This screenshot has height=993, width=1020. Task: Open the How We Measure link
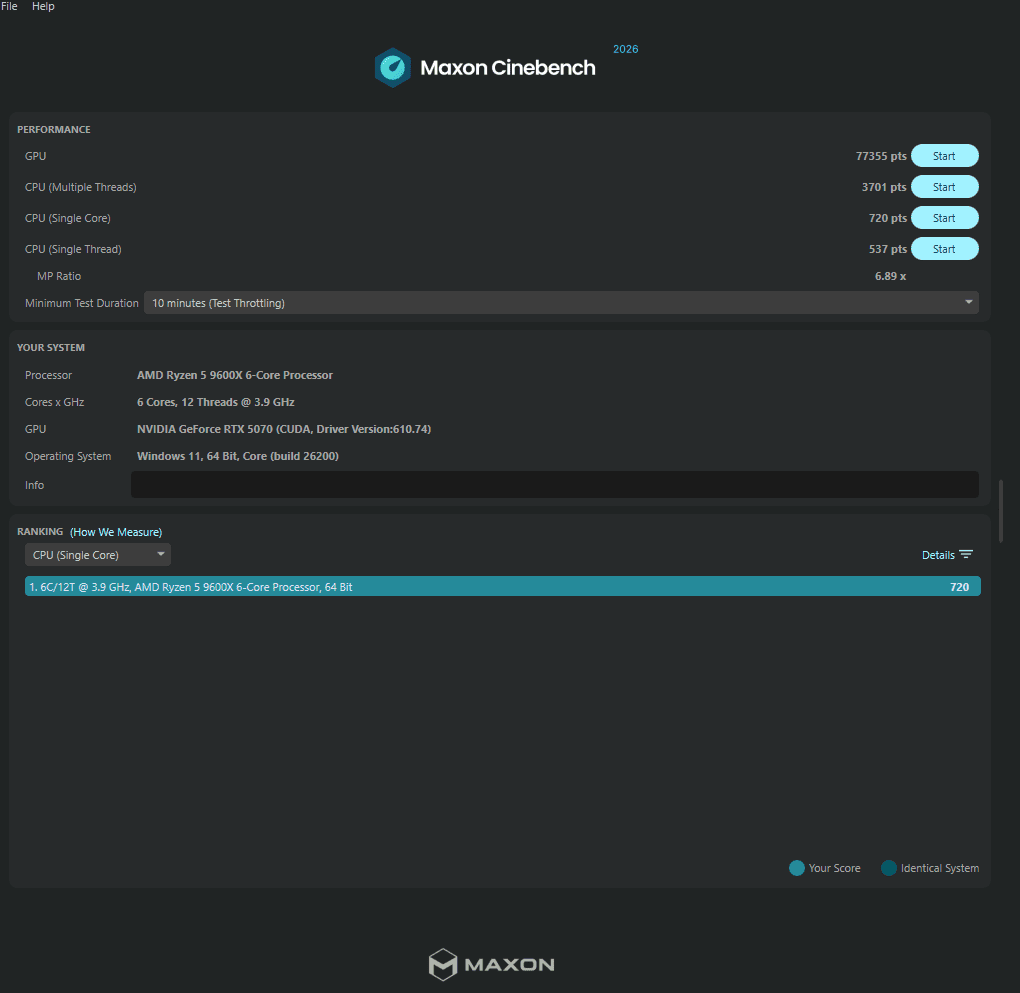(x=116, y=532)
